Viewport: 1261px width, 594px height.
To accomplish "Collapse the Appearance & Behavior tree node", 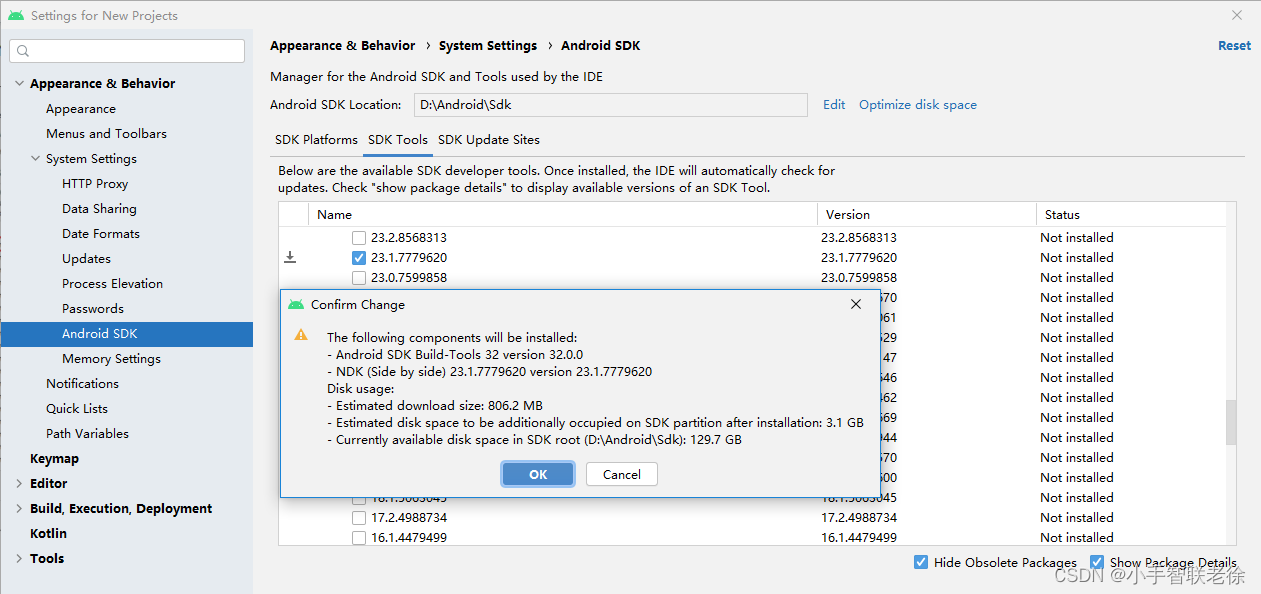I will point(19,84).
